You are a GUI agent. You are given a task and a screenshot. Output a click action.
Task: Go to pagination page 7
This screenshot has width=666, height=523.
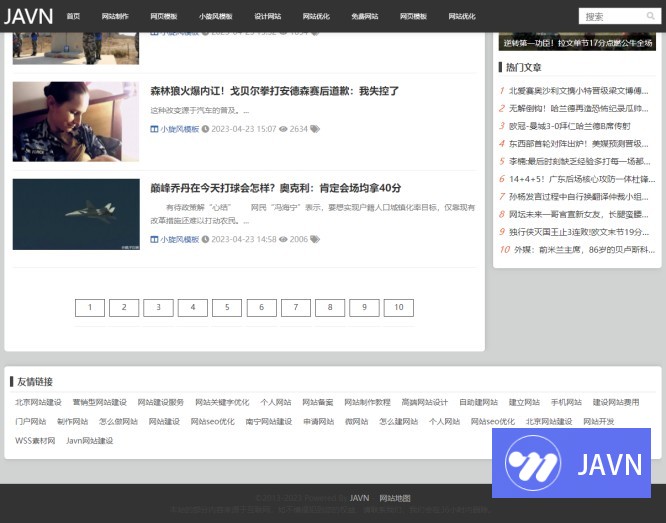coord(296,308)
